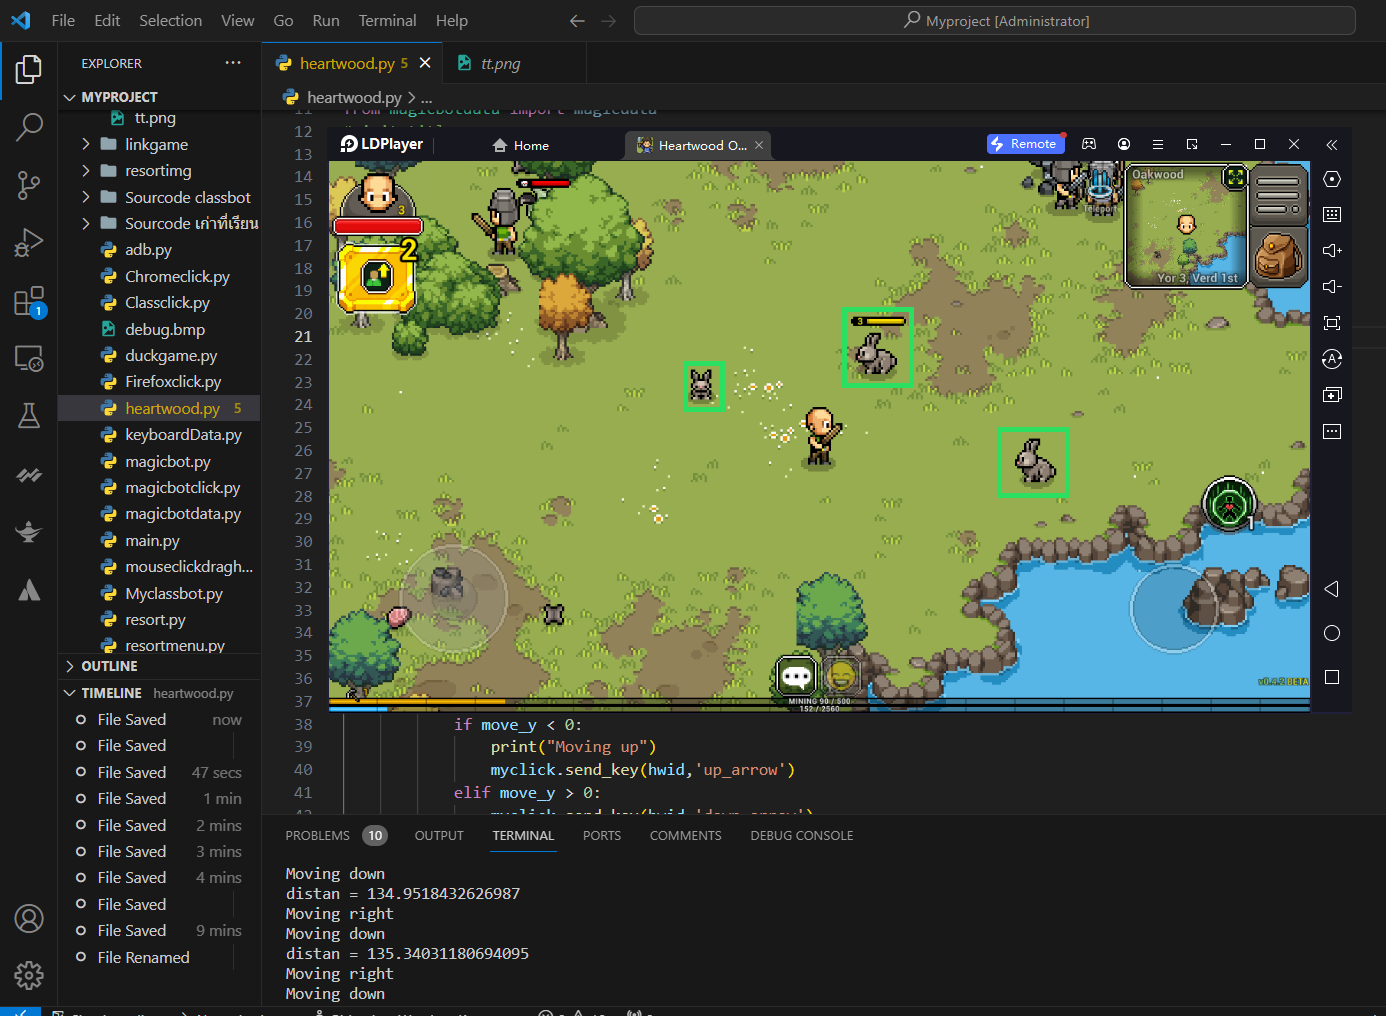Viewport: 1386px width, 1016px height.
Task: Open the Search view in activity bar
Action: tap(29, 127)
